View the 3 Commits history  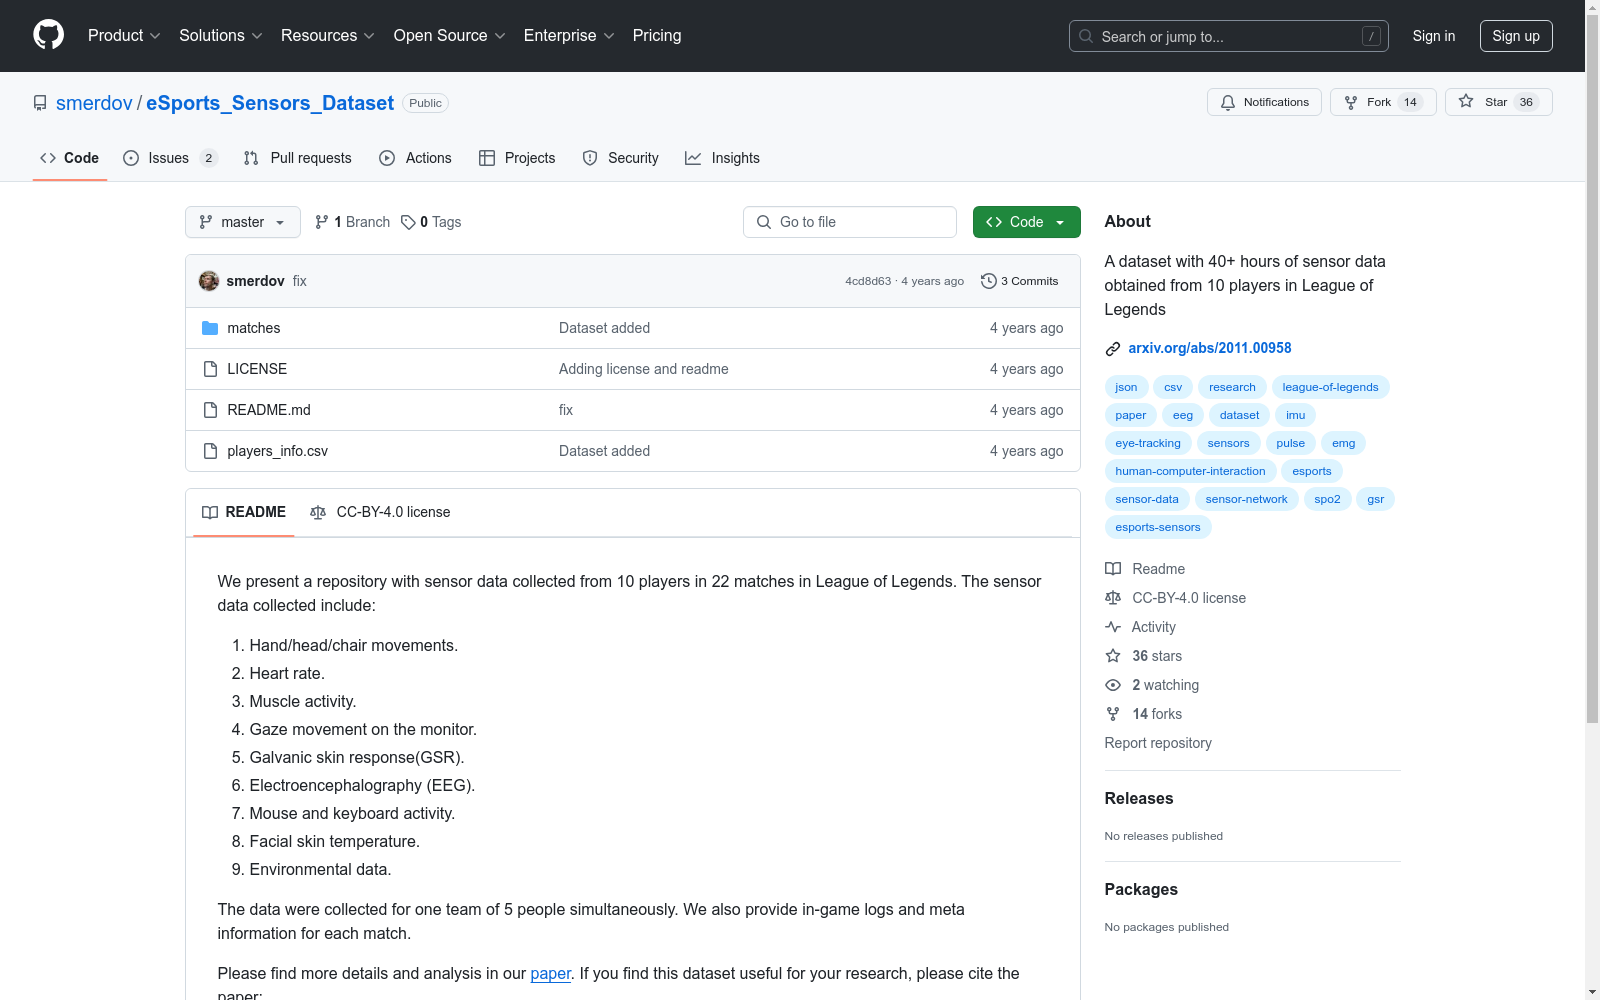coord(1020,281)
